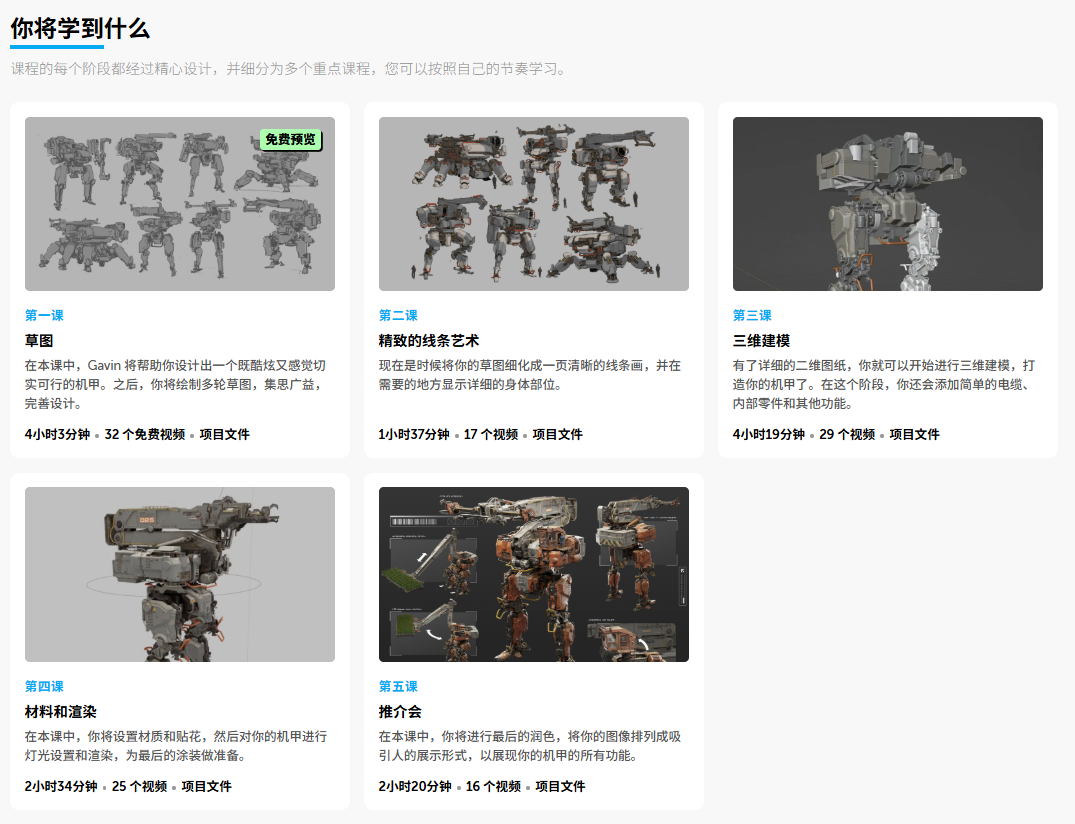Click the 你将学到什么 section heading
1075x824 pixels.
click(x=80, y=29)
